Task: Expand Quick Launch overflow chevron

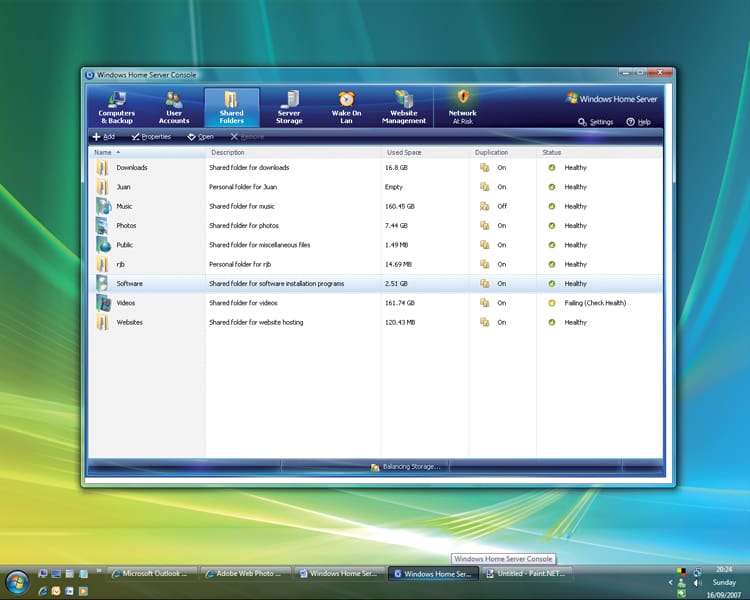Action: click(x=99, y=570)
